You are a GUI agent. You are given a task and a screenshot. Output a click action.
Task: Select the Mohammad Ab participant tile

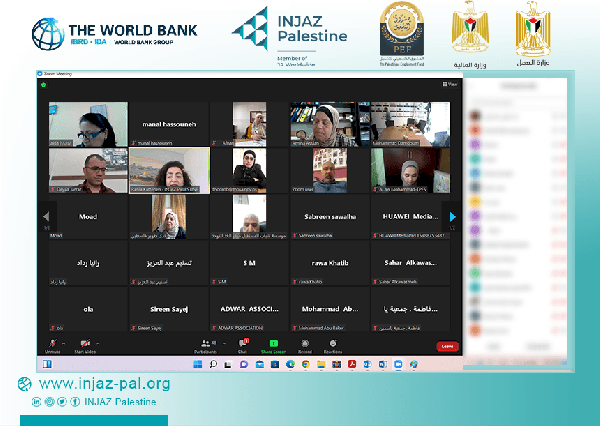point(330,309)
